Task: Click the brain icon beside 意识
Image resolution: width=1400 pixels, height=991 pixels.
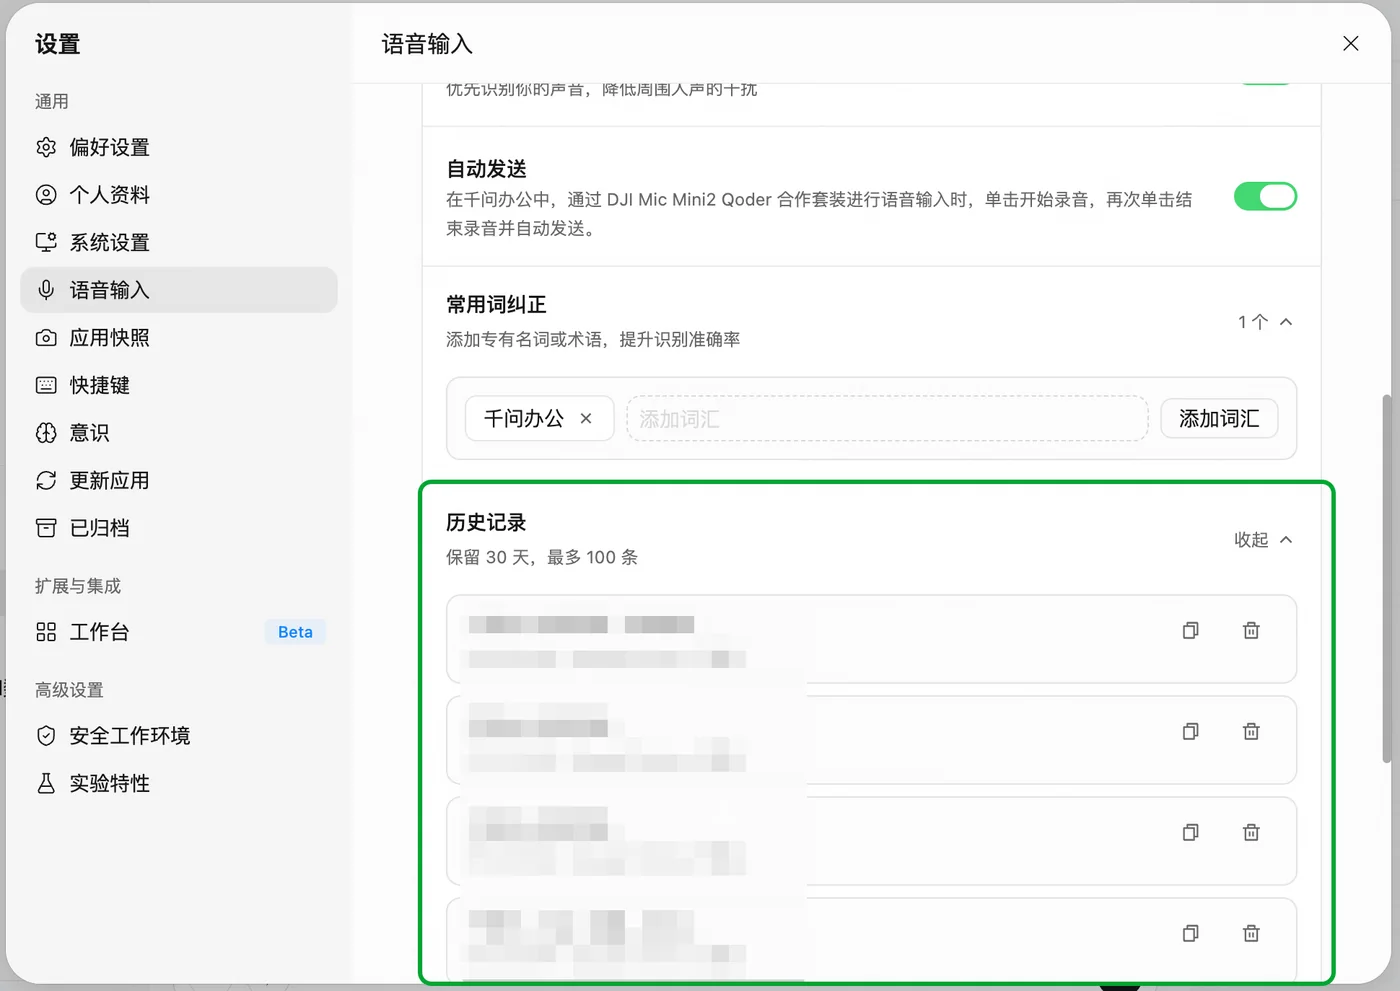Action: pos(46,433)
